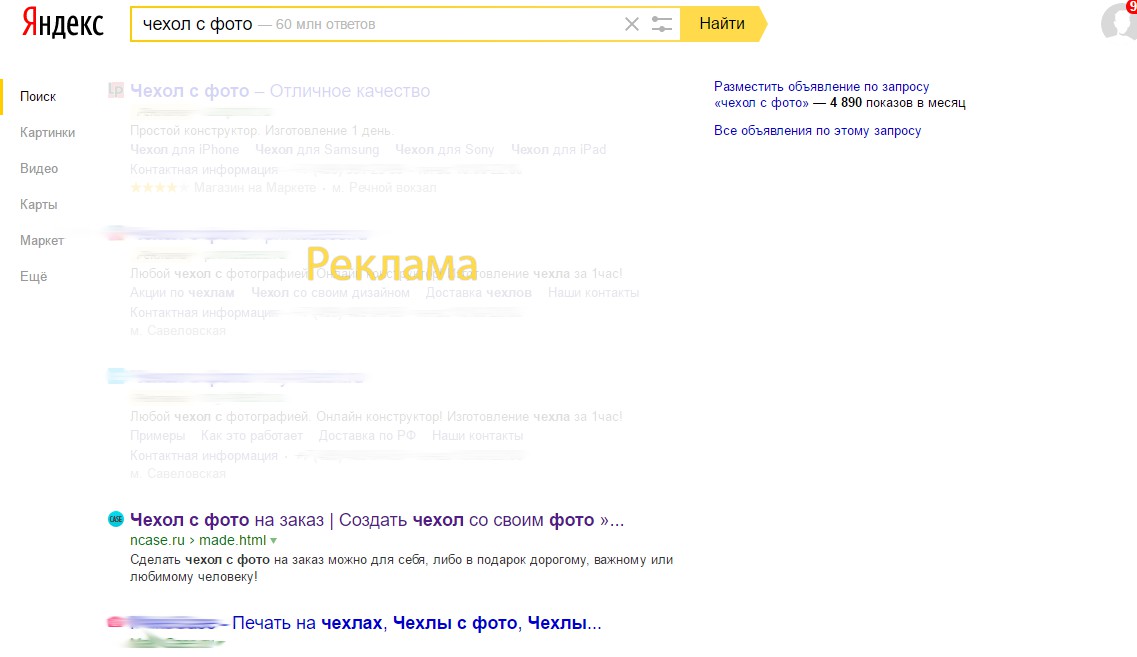Open the ncase.ru domain link
This screenshot has height=657, width=1137.
[157, 540]
